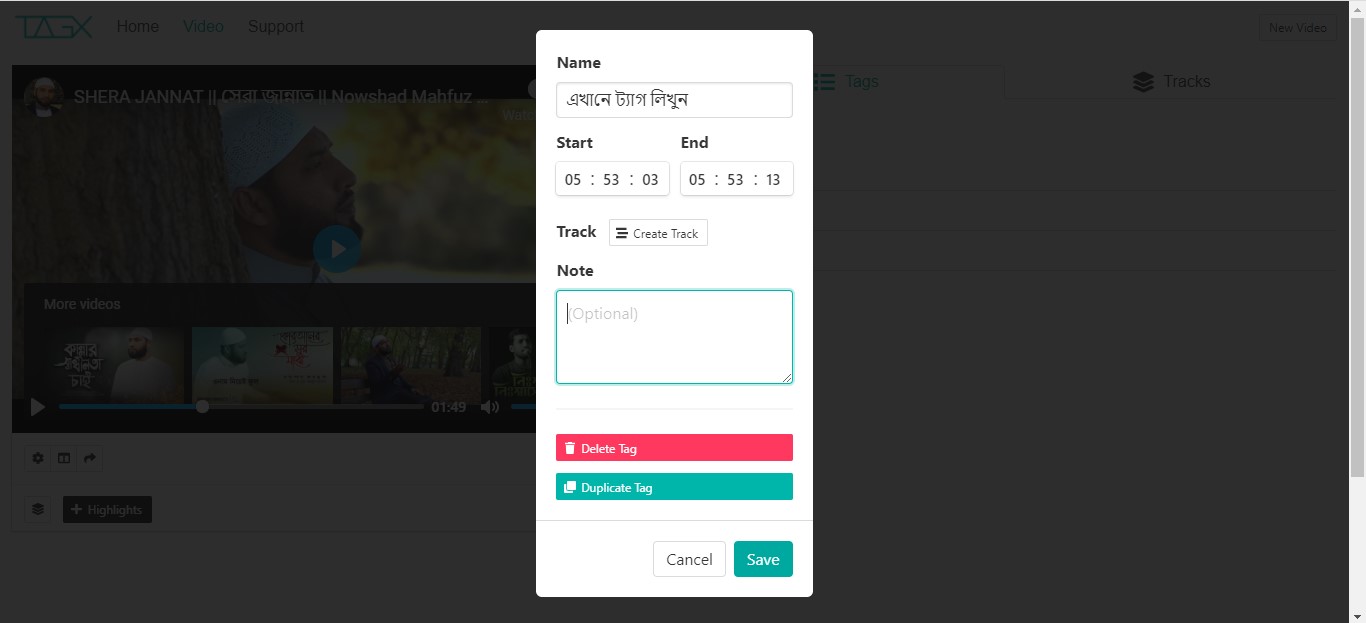
Task: Click the layers icon beside Highlights
Action: click(38, 509)
